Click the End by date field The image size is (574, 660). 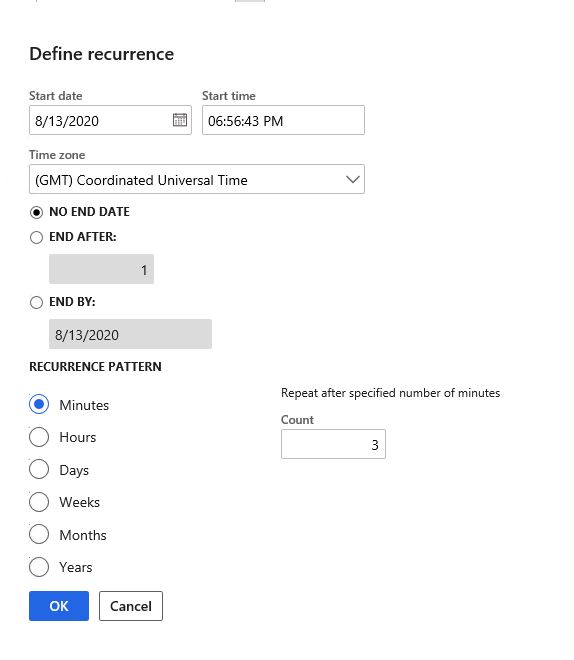[x=130, y=334]
